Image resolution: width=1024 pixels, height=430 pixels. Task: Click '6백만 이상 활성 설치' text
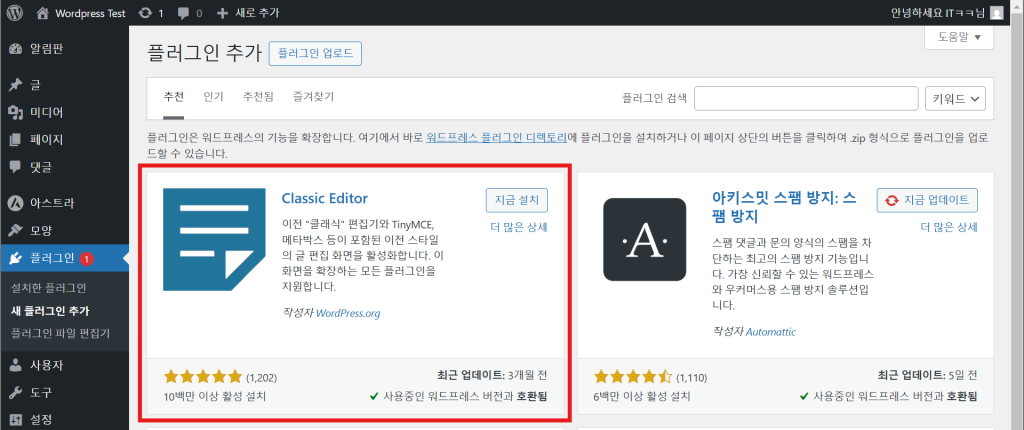(x=642, y=396)
